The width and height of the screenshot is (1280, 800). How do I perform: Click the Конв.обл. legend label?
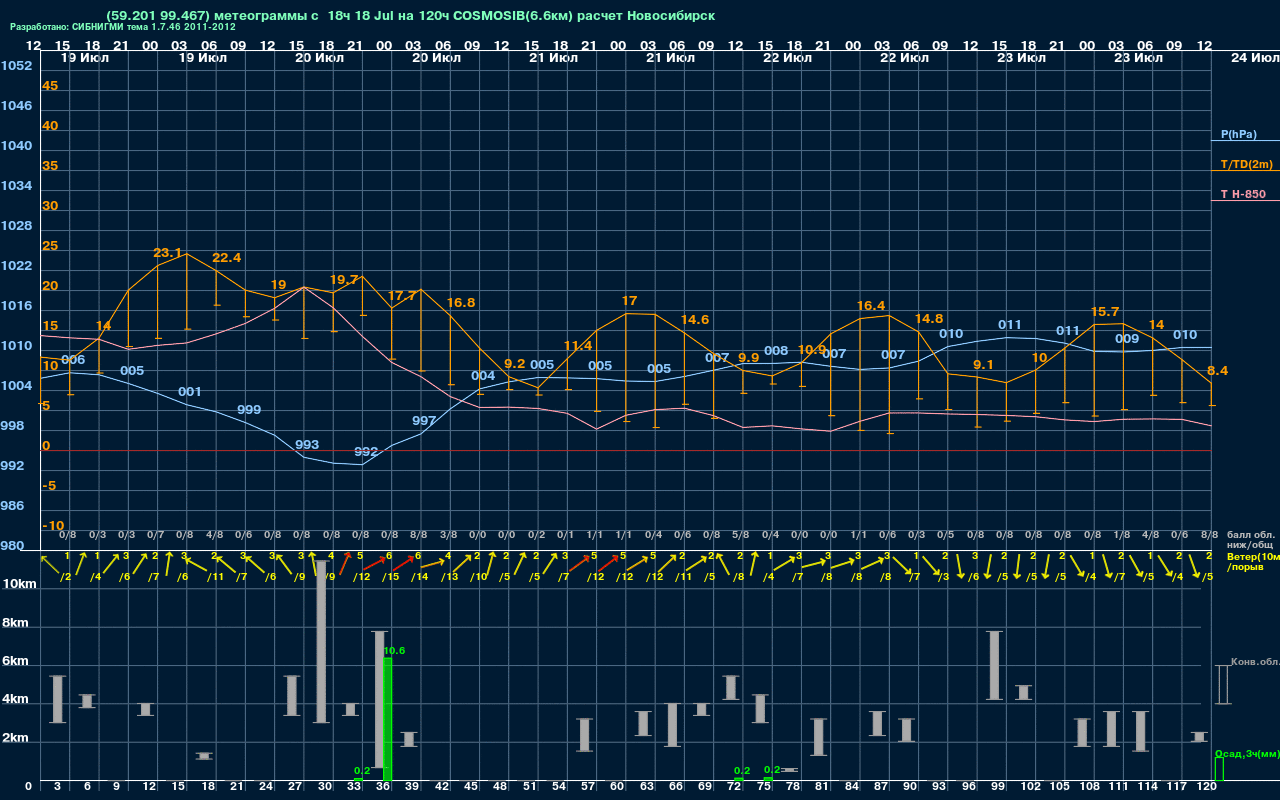tap(1255, 662)
